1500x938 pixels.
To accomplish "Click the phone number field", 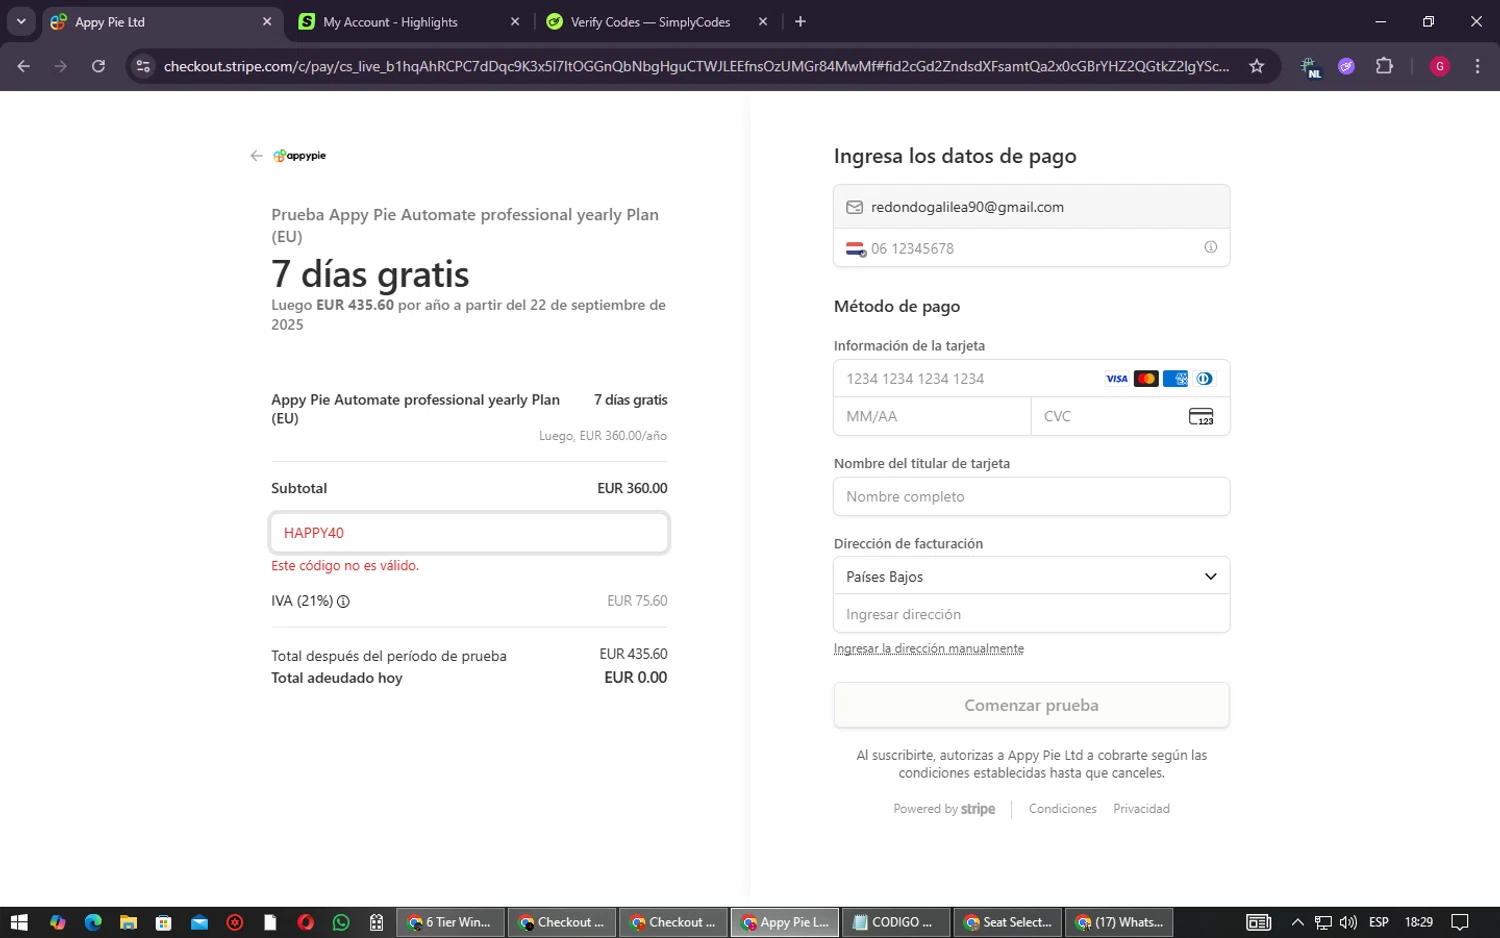I will [x=1031, y=248].
